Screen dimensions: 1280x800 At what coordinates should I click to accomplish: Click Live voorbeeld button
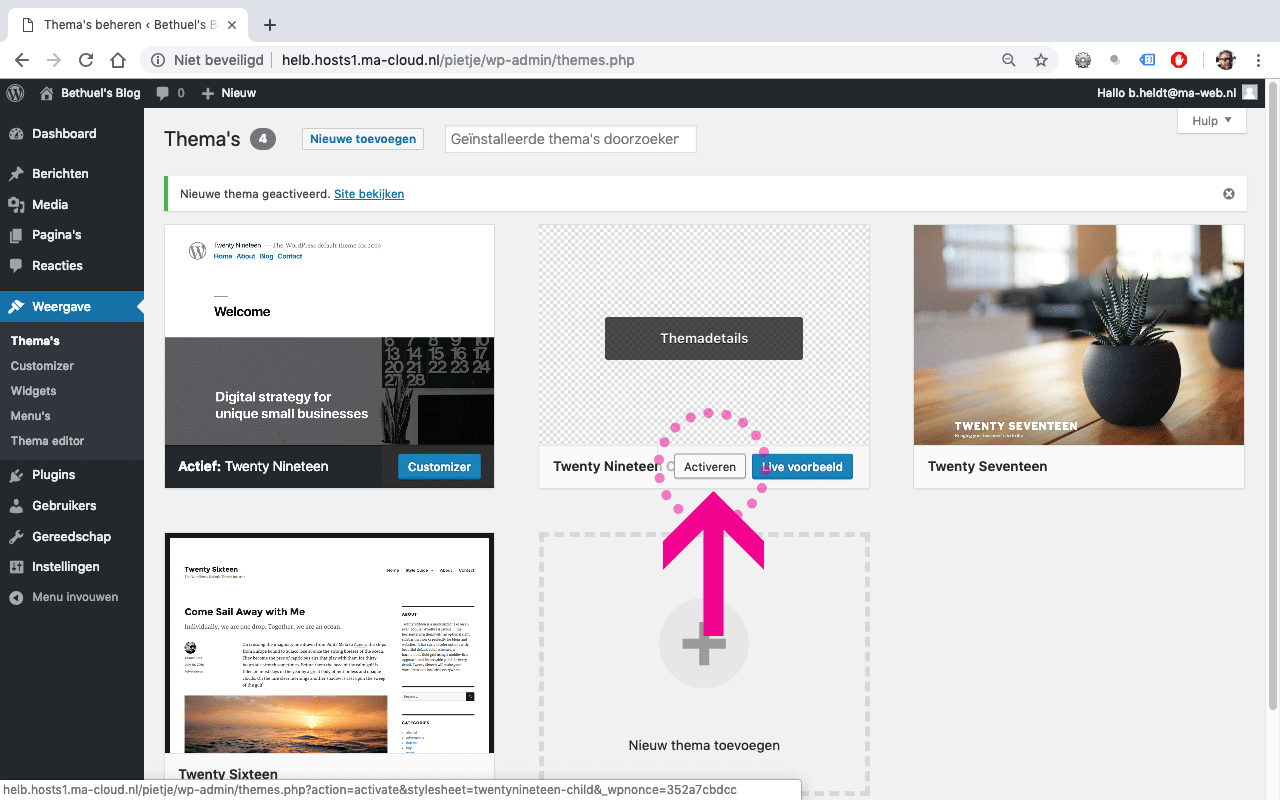[x=802, y=467]
